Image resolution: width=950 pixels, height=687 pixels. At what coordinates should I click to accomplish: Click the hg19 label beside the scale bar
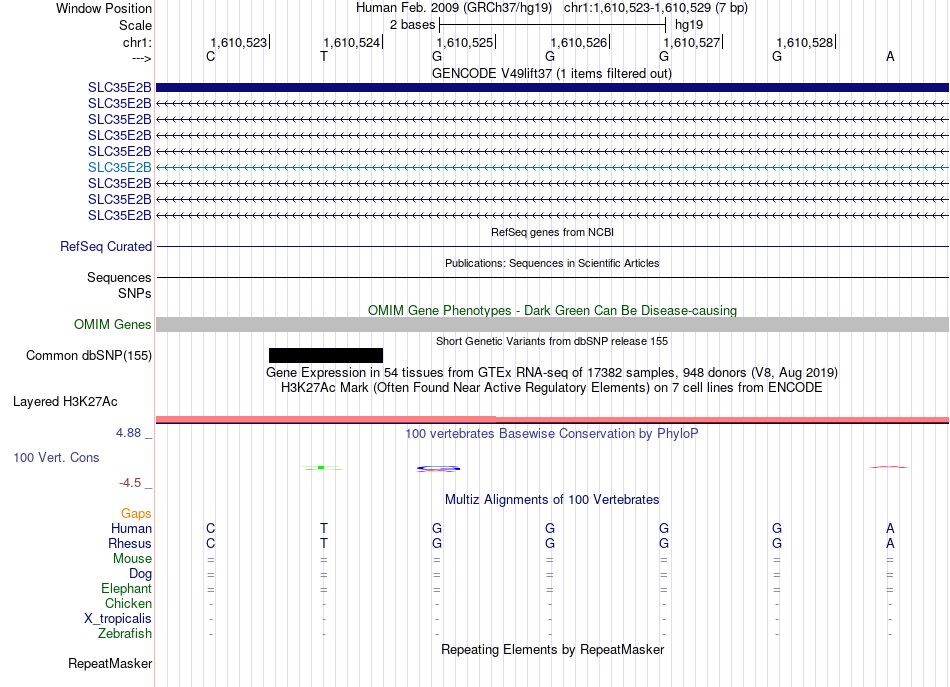pos(689,25)
